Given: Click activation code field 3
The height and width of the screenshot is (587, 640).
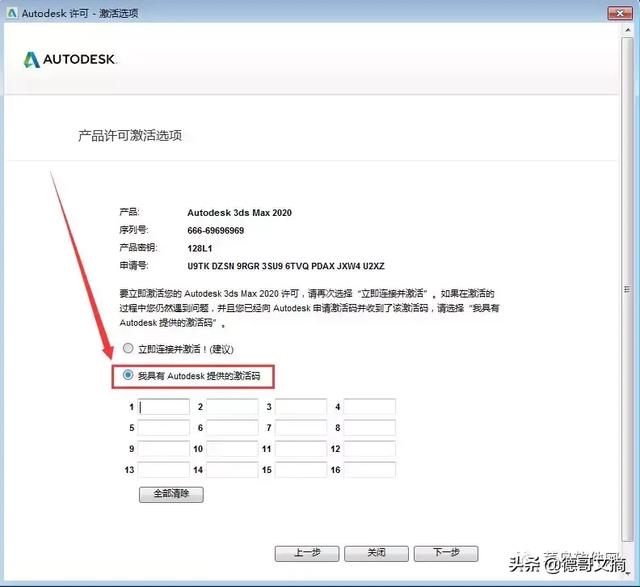Looking at the screenshot, I should pyautogui.click(x=301, y=407).
